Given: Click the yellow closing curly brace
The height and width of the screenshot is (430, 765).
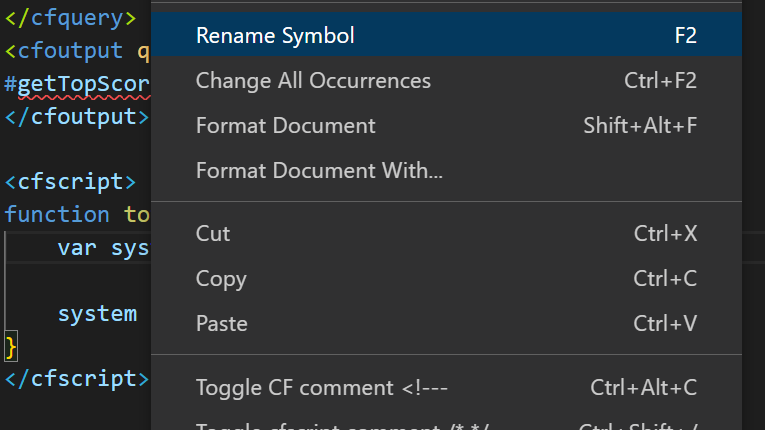Looking at the screenshot, I should pos(11,347).
